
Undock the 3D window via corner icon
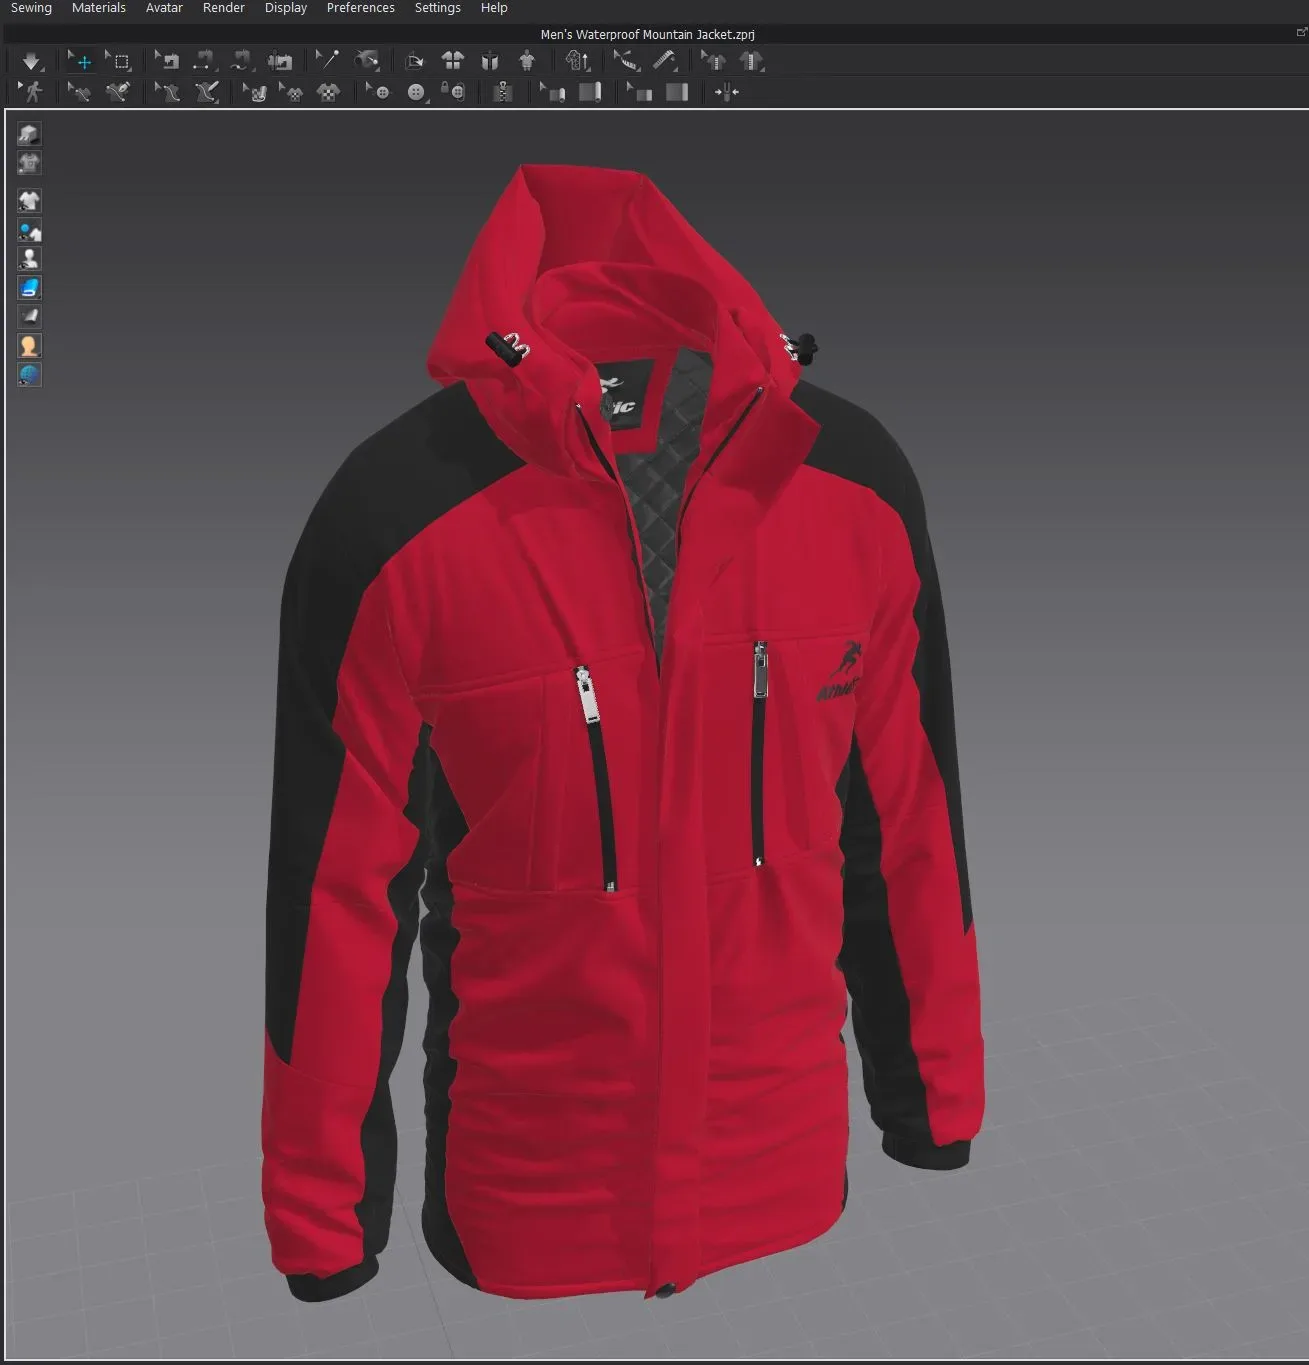tap(1301, 33)
